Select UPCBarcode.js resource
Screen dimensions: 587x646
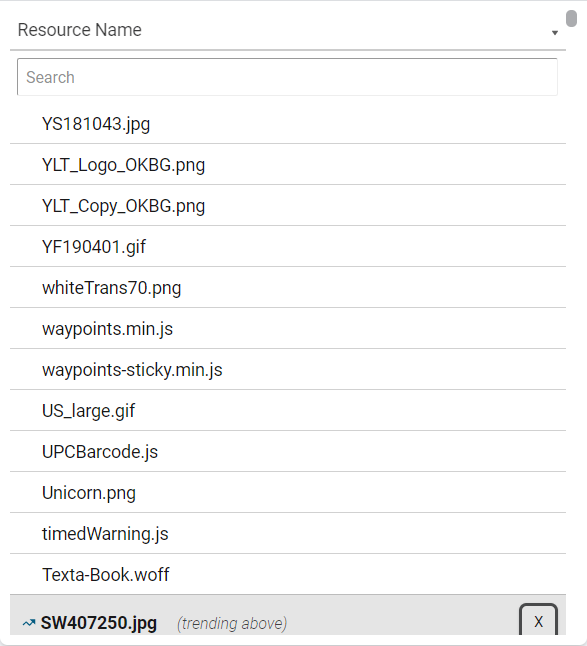(x=288, y=451)
